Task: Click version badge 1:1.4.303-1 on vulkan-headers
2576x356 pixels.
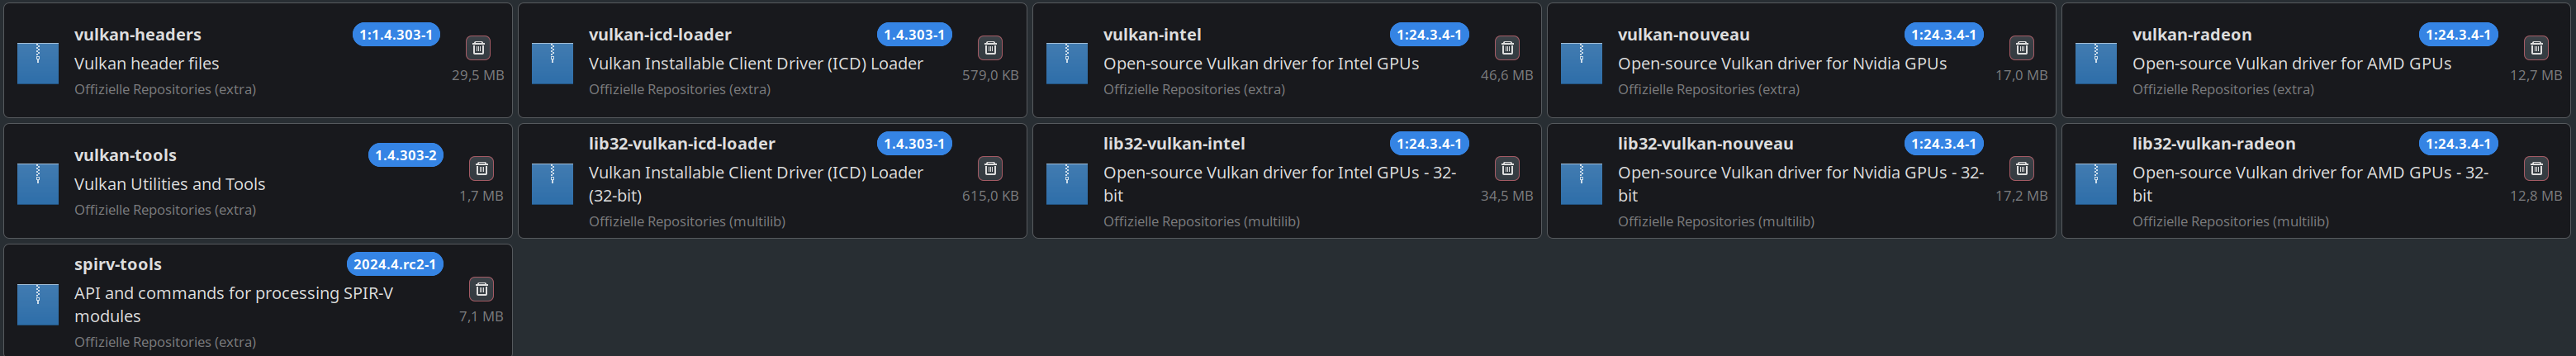Action: 396,35
